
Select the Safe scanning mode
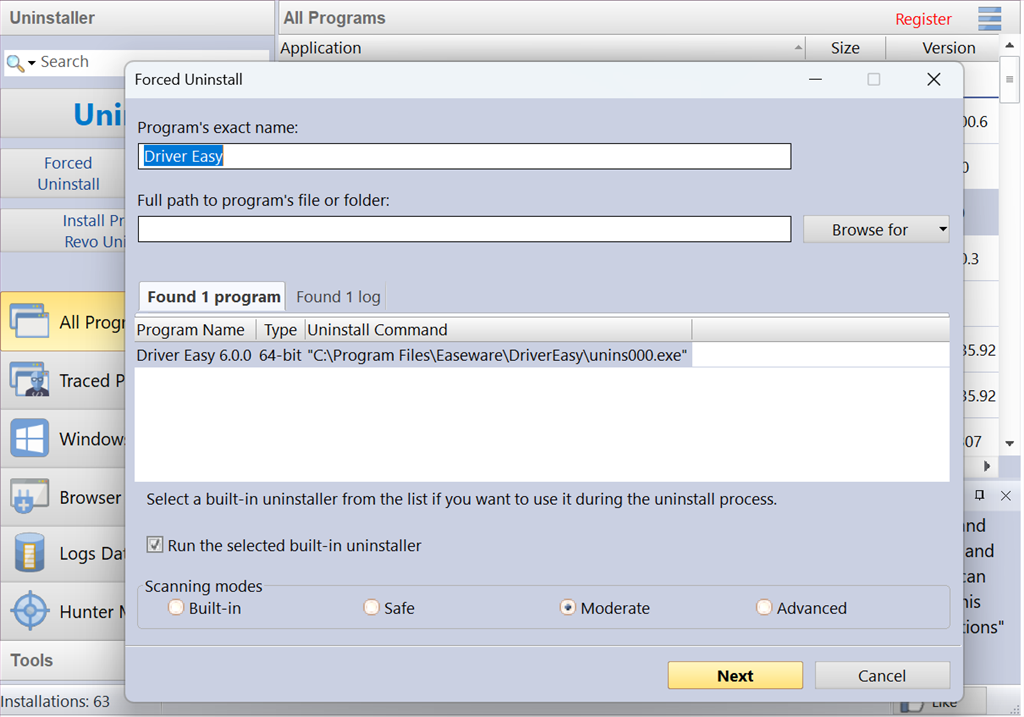point(372,608)
